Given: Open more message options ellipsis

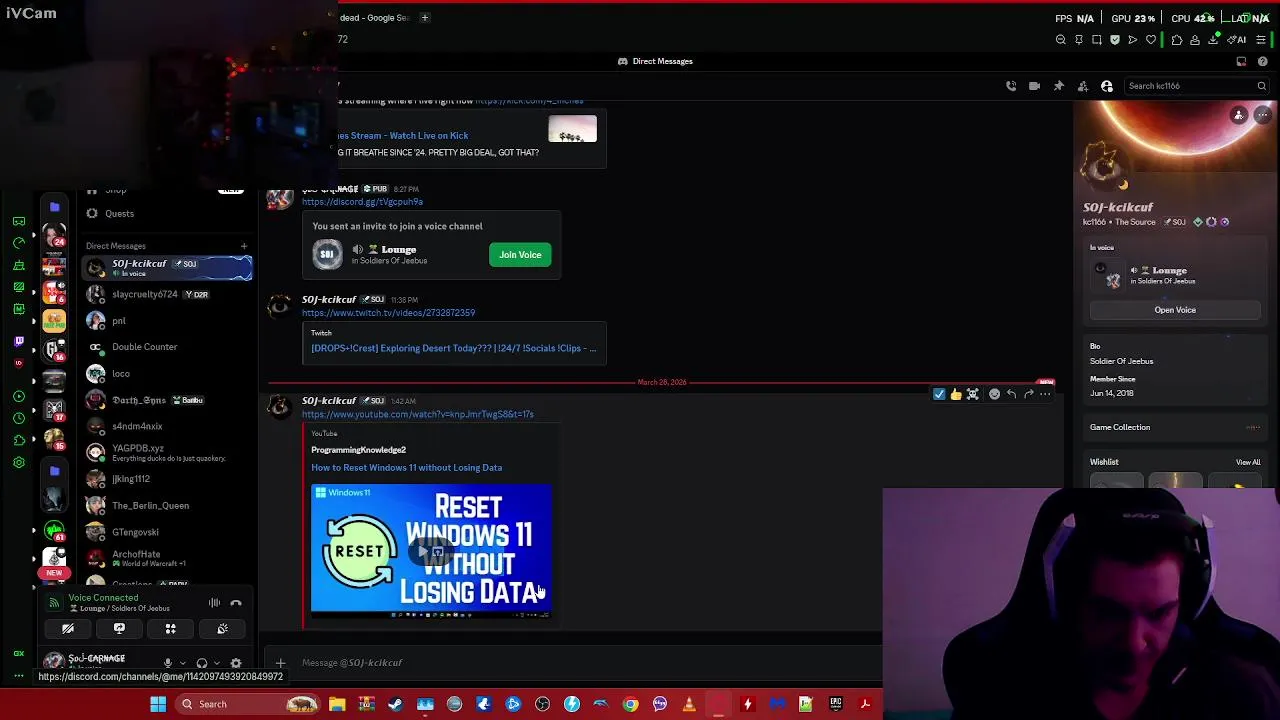Looking at the screenshot, I should click(1045, 395).
